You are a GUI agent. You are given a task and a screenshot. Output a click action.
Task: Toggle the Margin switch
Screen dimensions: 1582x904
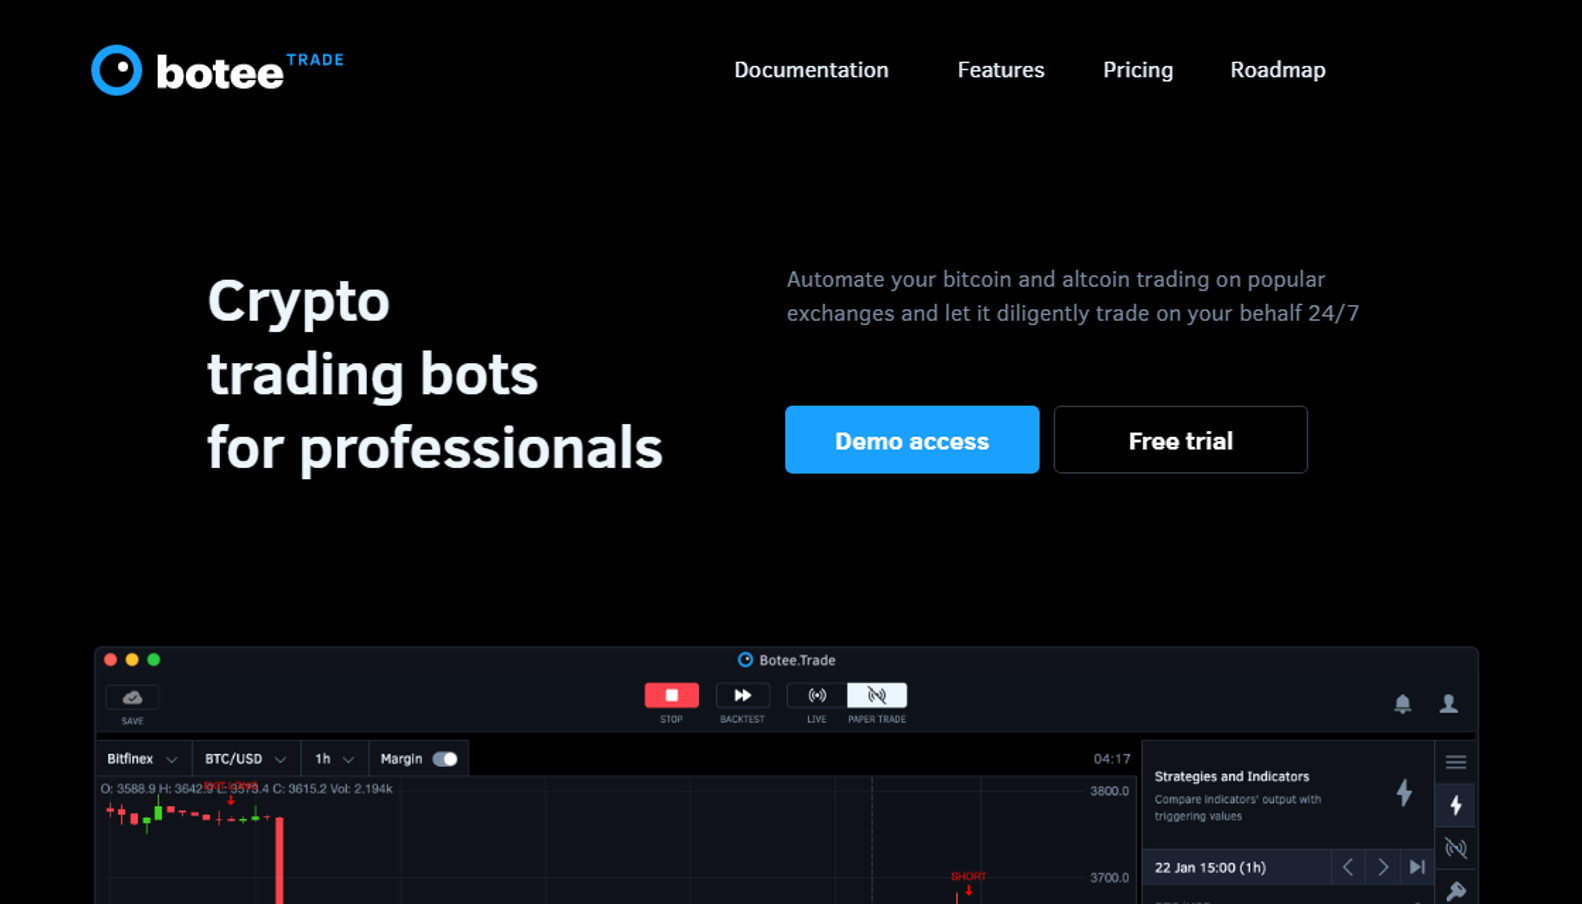pos(445,759)
